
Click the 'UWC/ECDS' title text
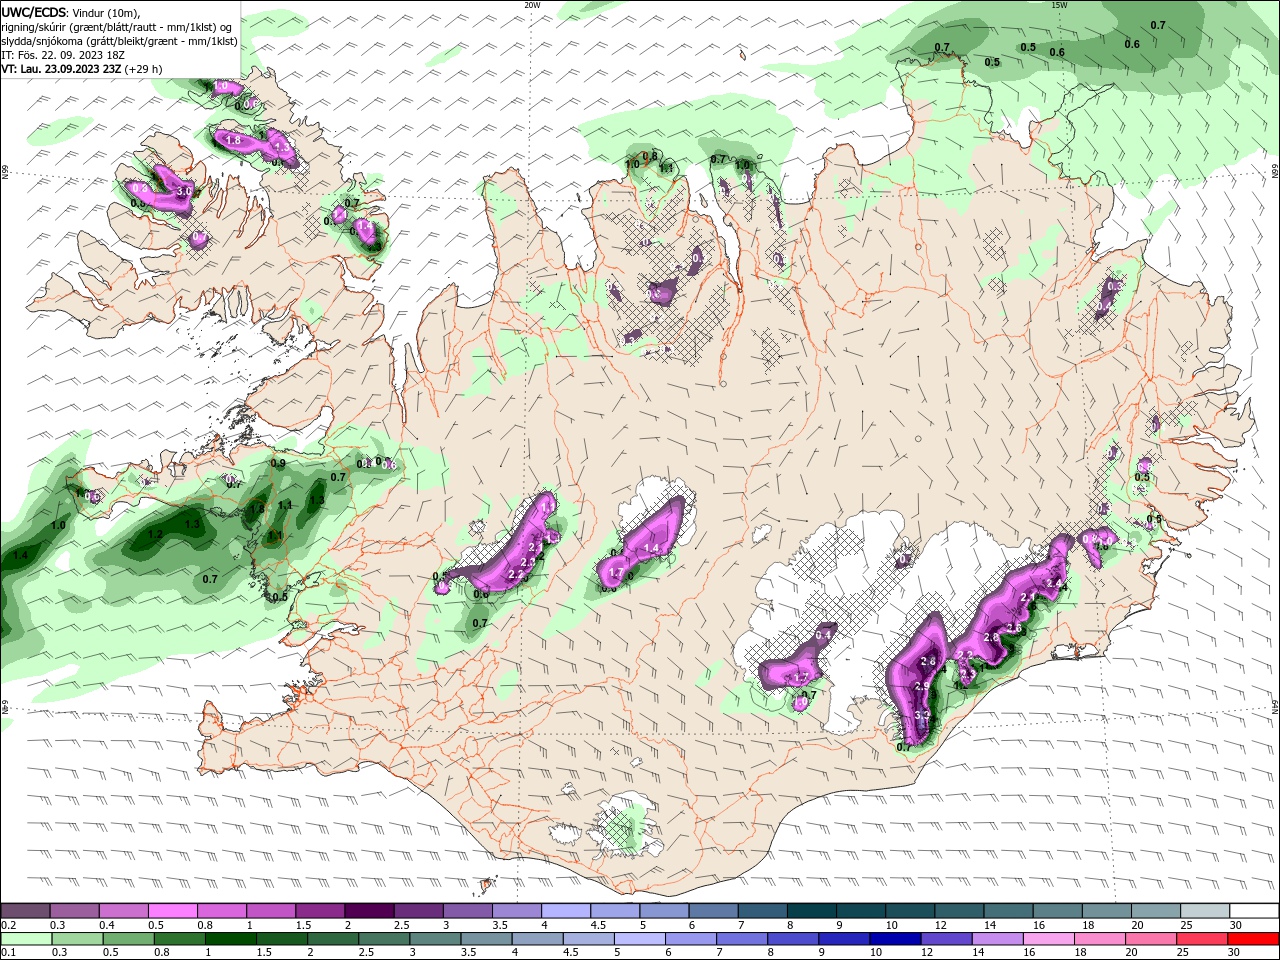[34, 12]
